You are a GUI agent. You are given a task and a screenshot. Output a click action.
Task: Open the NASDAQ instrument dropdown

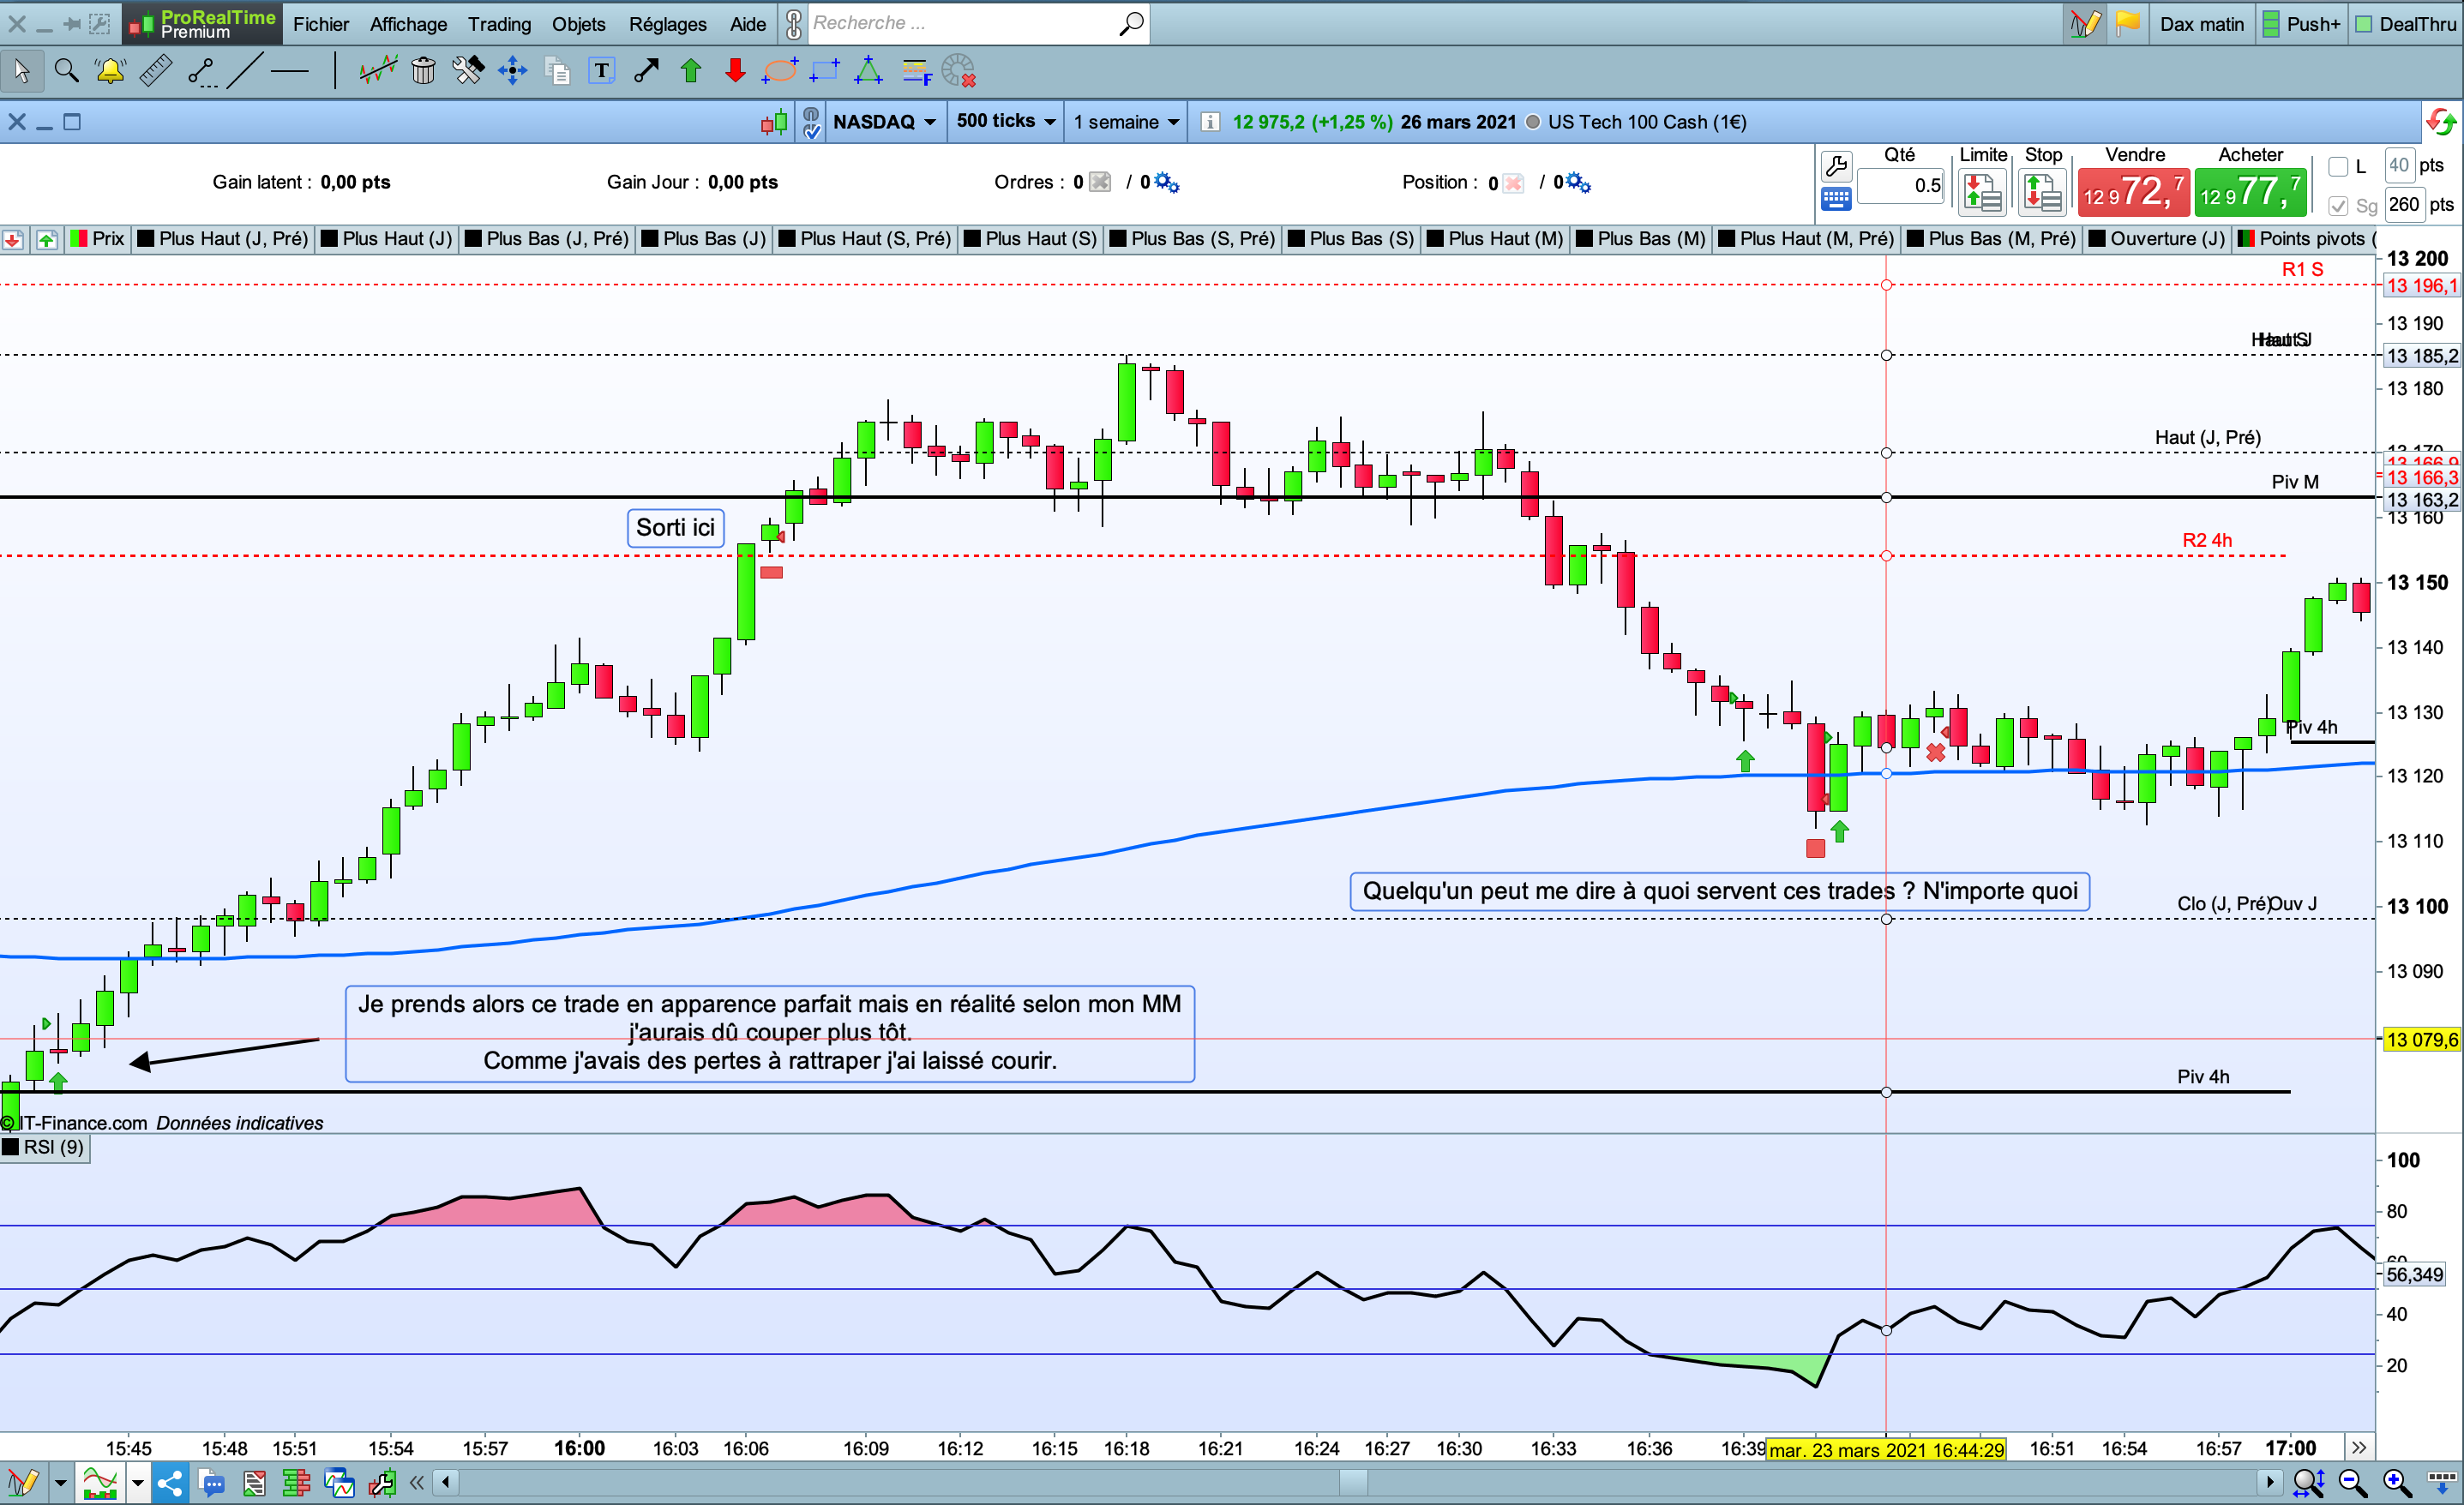[884, 122]
